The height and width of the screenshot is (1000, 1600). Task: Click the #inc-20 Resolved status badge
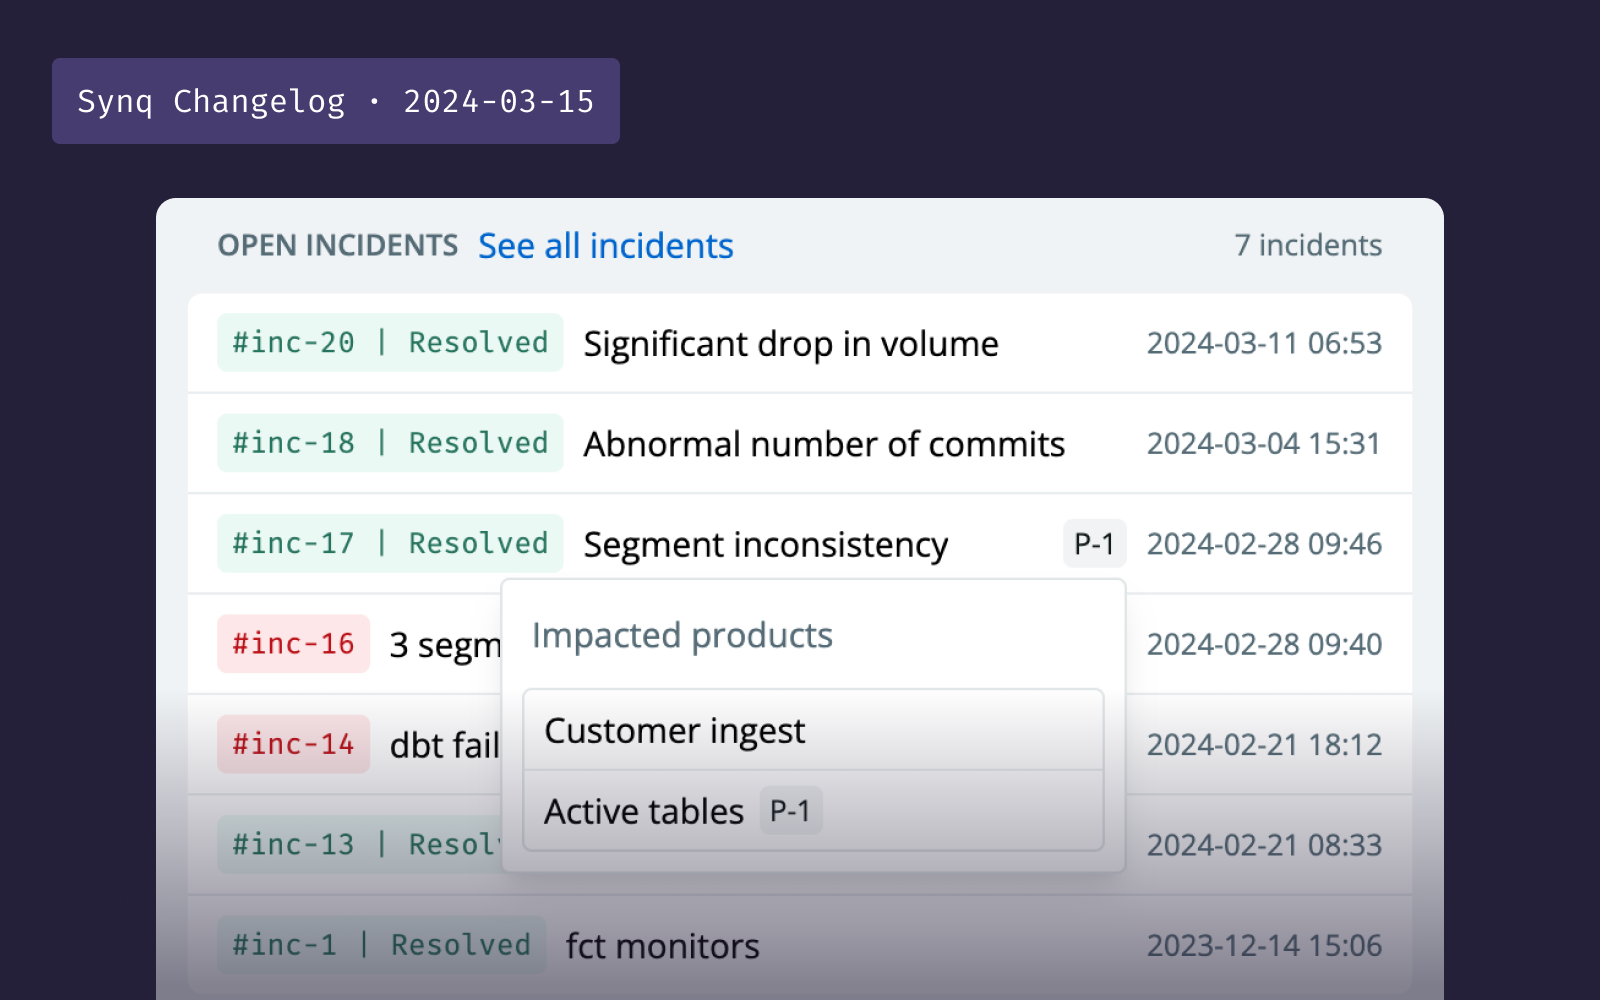(390, 343)
